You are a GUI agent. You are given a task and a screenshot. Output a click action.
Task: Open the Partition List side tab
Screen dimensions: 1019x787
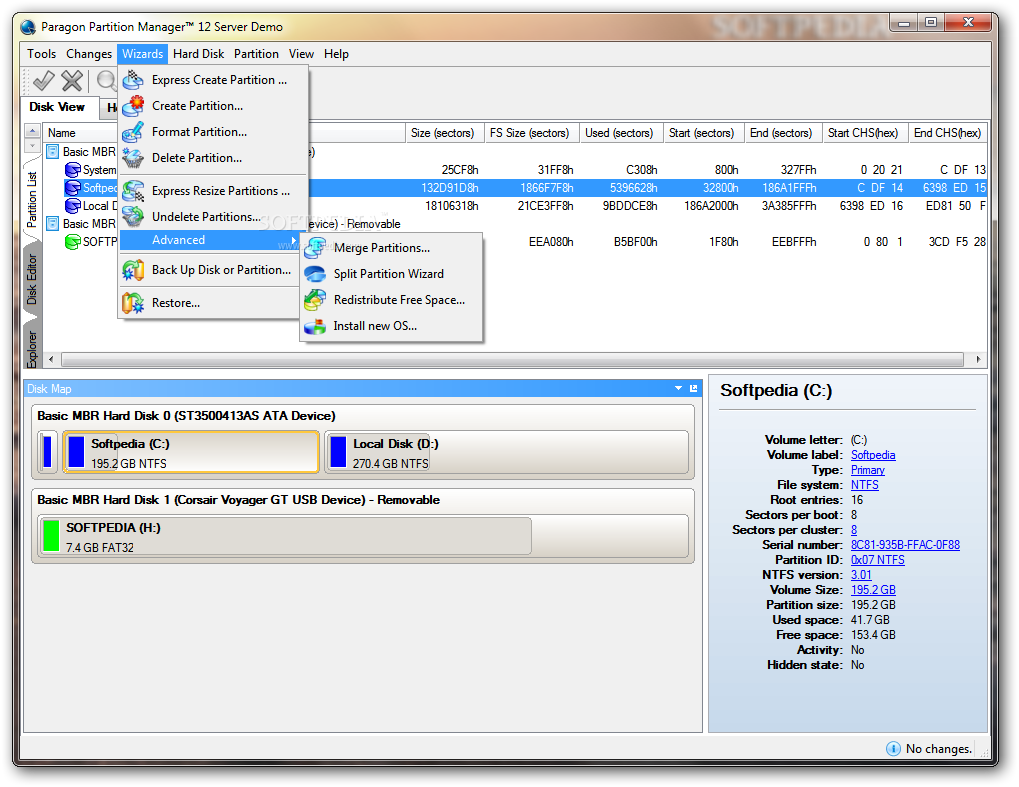[32, 199]
